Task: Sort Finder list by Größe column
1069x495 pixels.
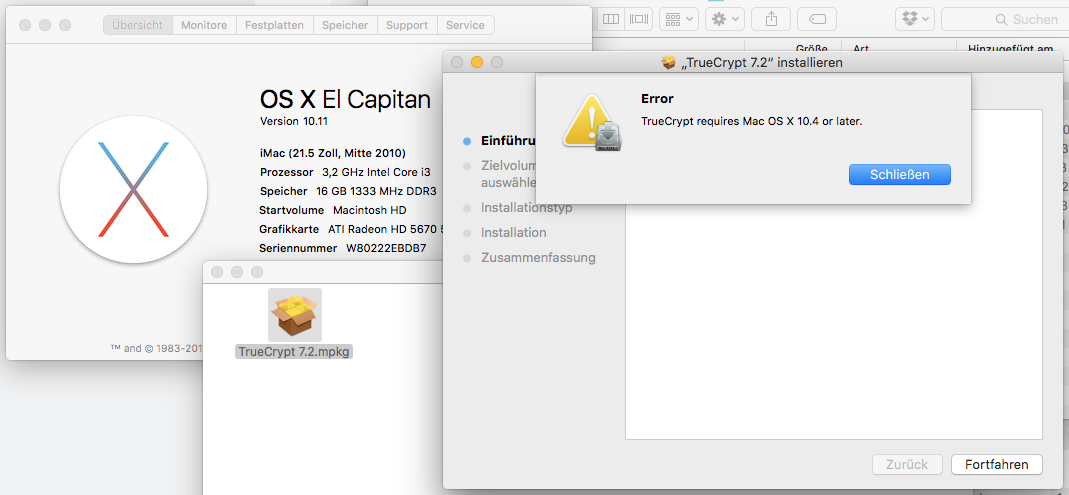Action: pos(811,48)
